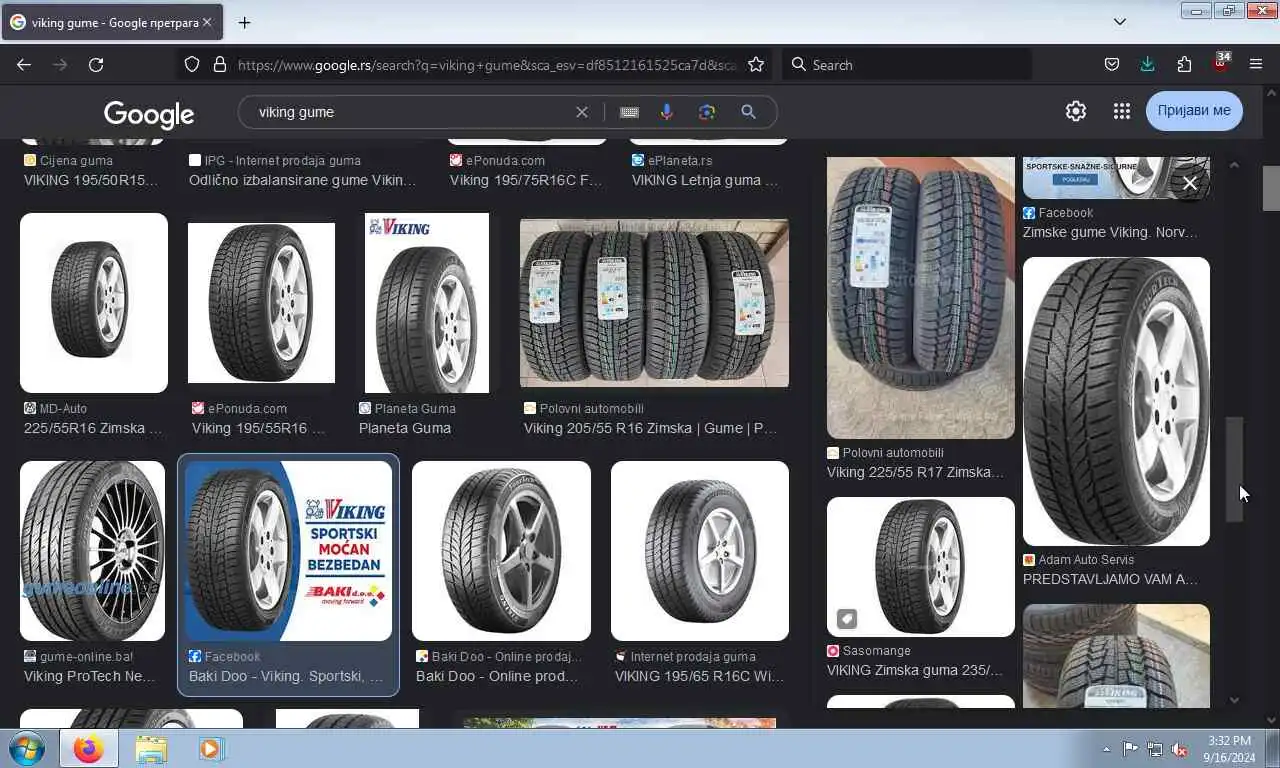This screenshot has height=768, width=1280.
Task: Open ePonuda Viking 195/55R16 result
Action: [x=261, y=303]
